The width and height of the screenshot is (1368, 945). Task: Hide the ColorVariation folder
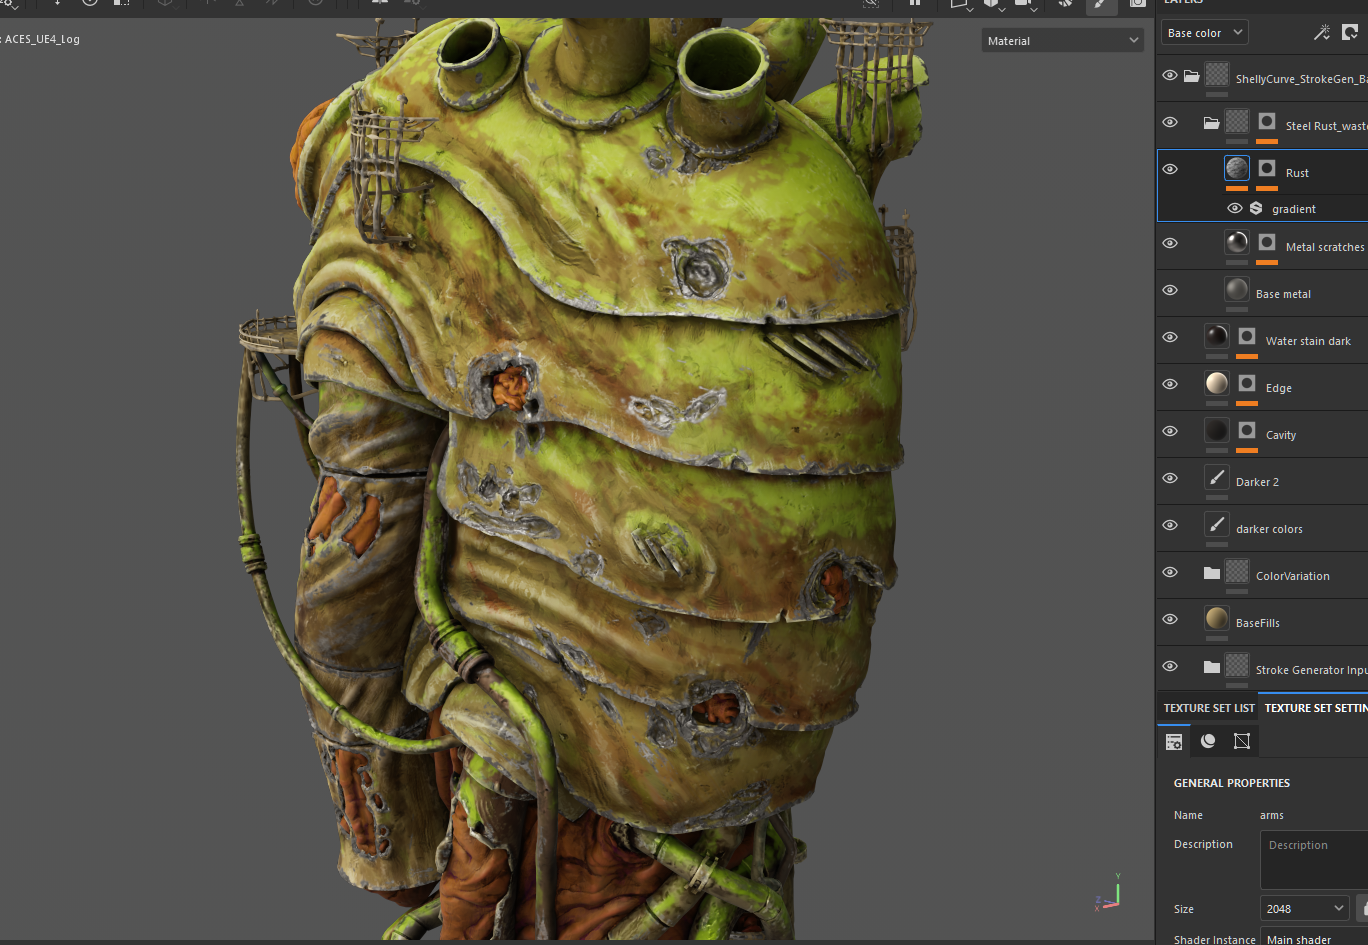click(x=1170, y=572)
